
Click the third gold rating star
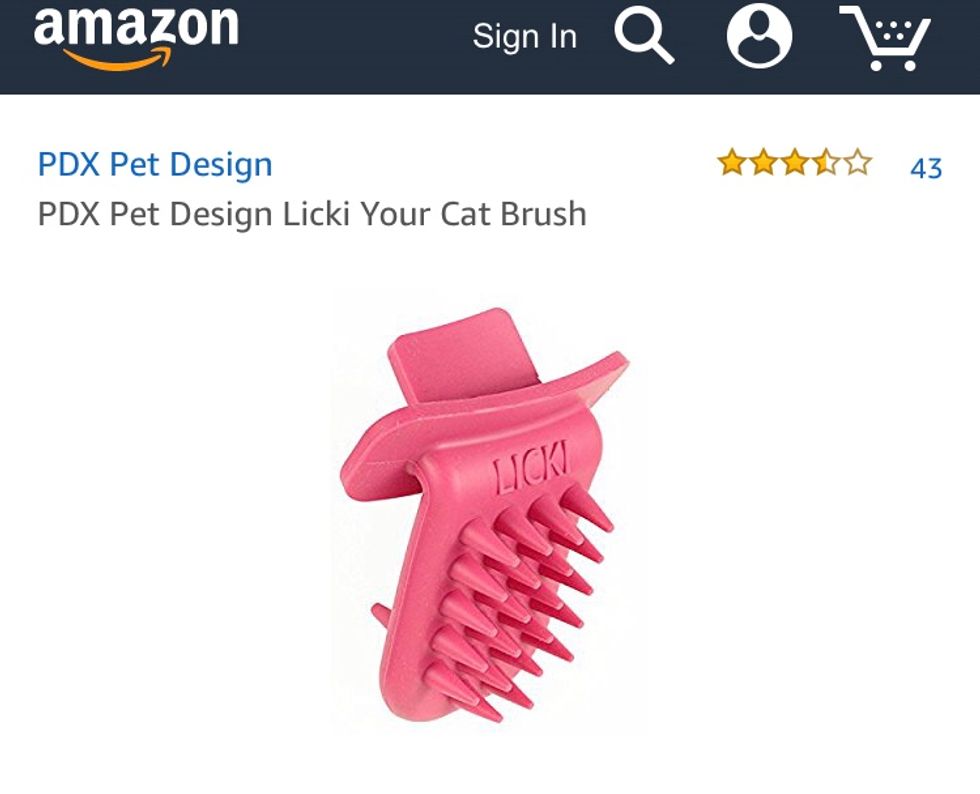click(794, 163)
